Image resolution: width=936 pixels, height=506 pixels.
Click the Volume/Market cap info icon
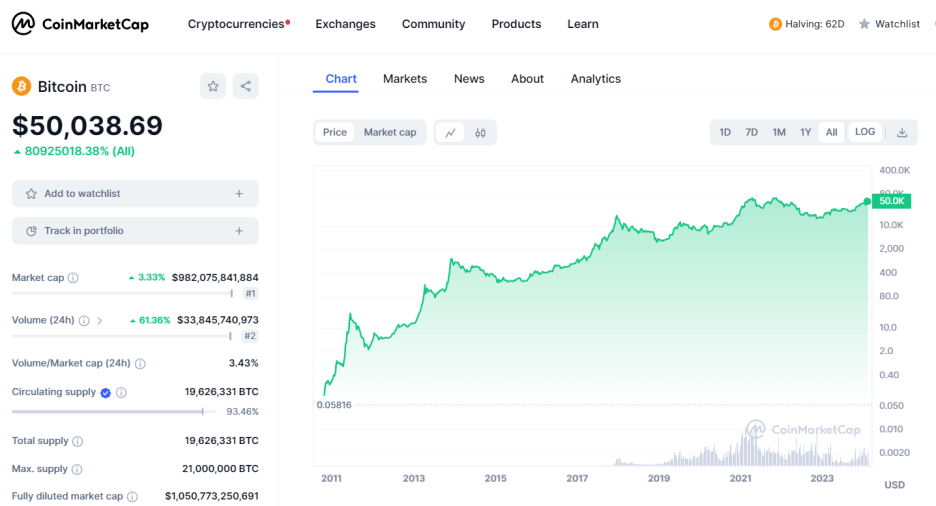click(140, 363)
